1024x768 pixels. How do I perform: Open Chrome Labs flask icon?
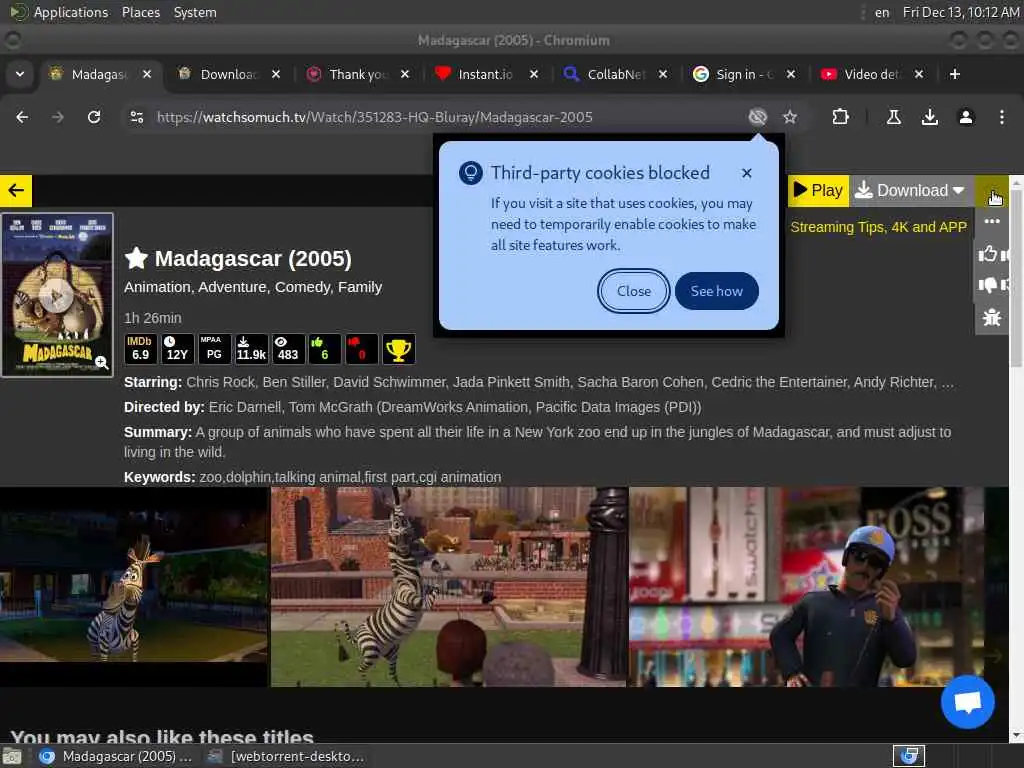(894, 117)
